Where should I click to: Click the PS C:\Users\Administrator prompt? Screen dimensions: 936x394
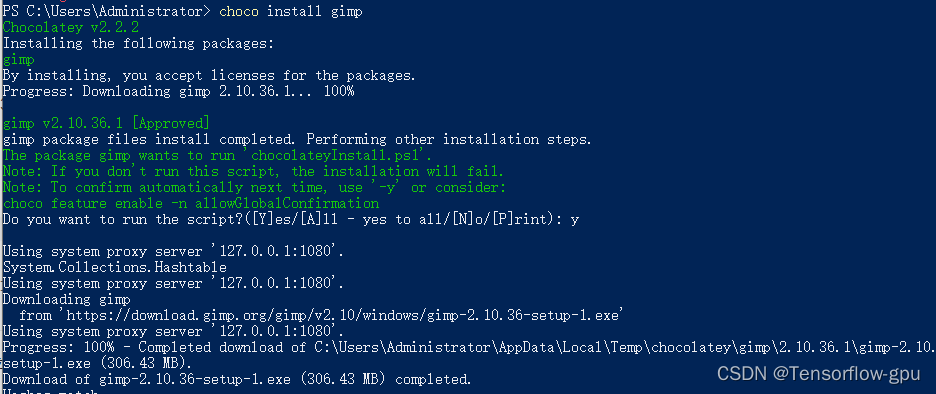pyautogui.click(x=107, y=11)
